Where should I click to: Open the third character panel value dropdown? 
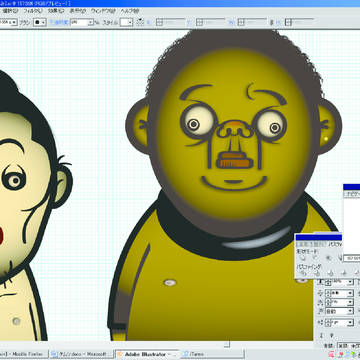(350, 302)
